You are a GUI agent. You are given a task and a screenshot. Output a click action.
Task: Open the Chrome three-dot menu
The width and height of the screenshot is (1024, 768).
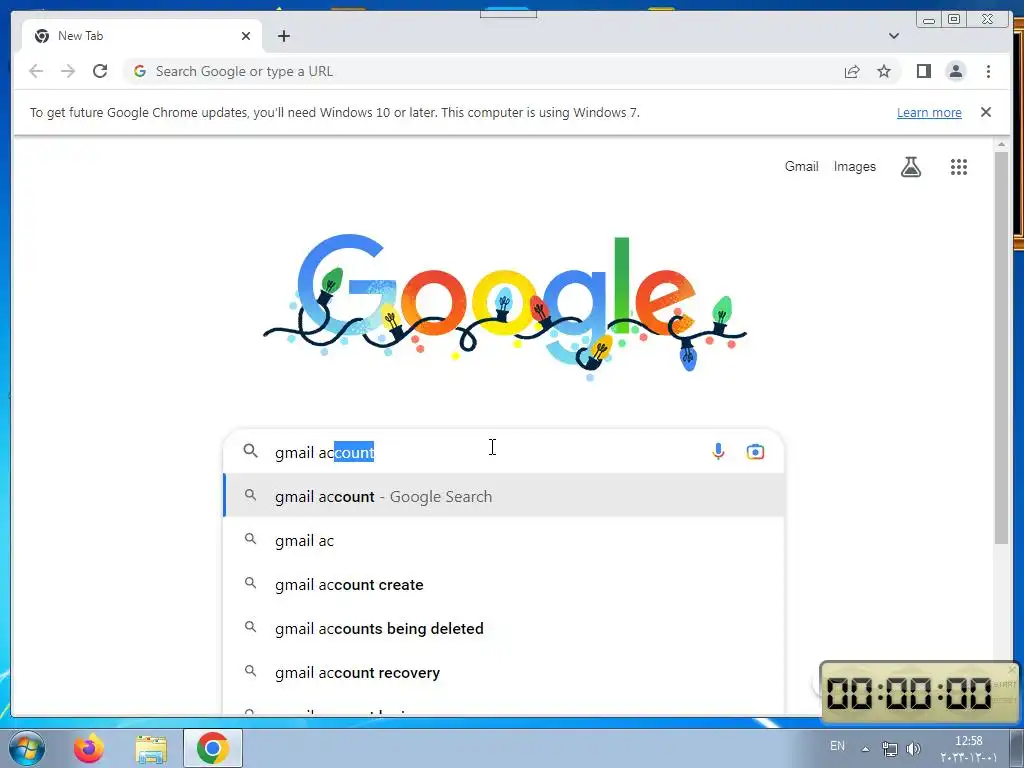988,71
